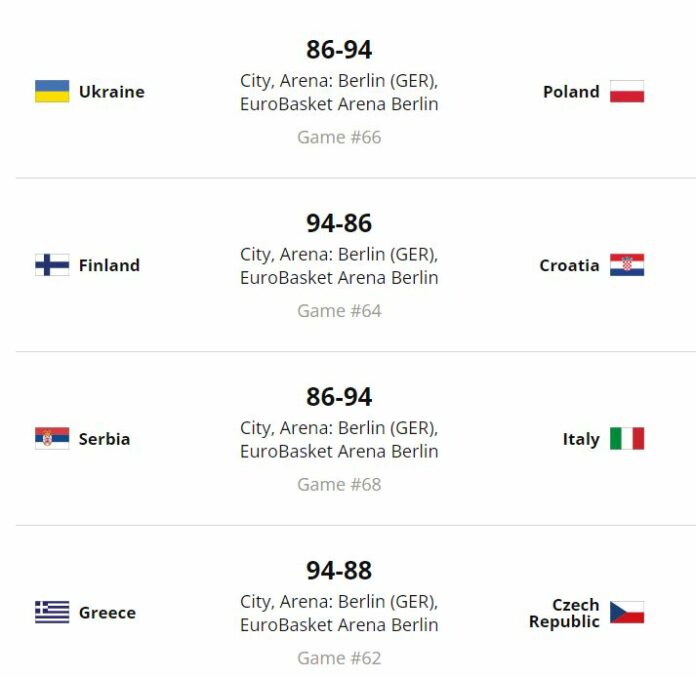Screen dimensions: 696x677
Task: Click the Serbia flag icon
Action: [x=52, y=439]
